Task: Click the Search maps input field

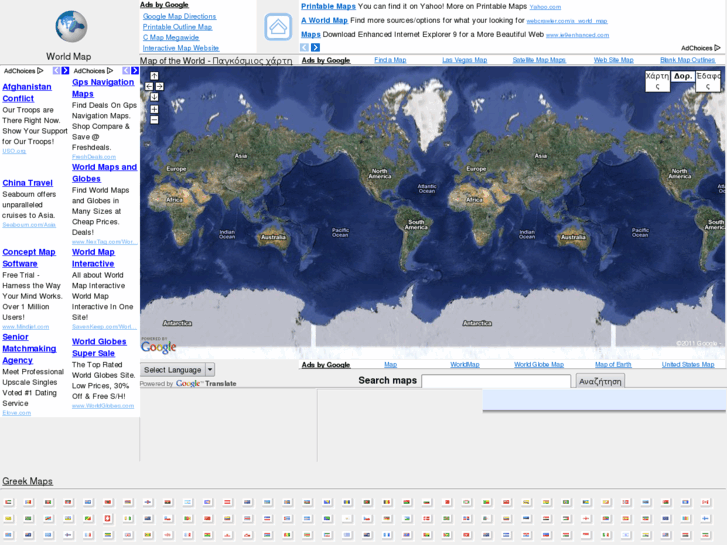Action: coord(496,381)
